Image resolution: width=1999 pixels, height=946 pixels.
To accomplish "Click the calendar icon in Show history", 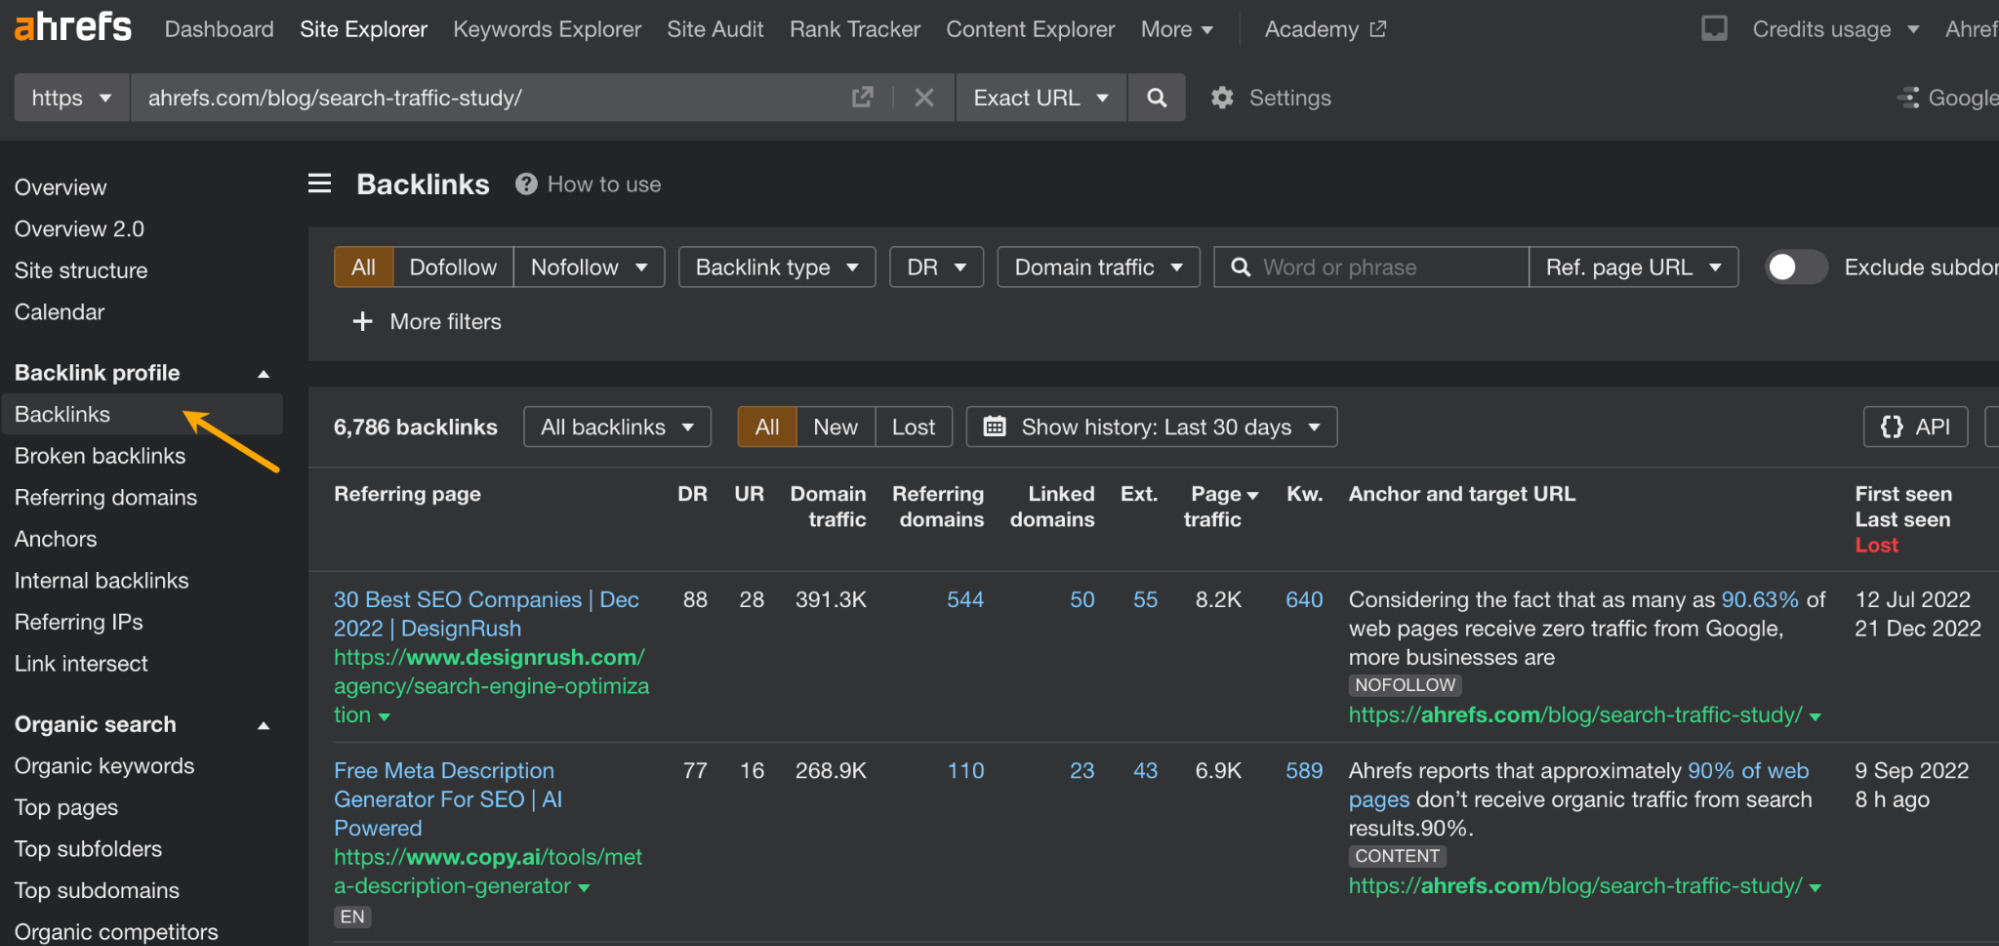I will tap(994, 426).
